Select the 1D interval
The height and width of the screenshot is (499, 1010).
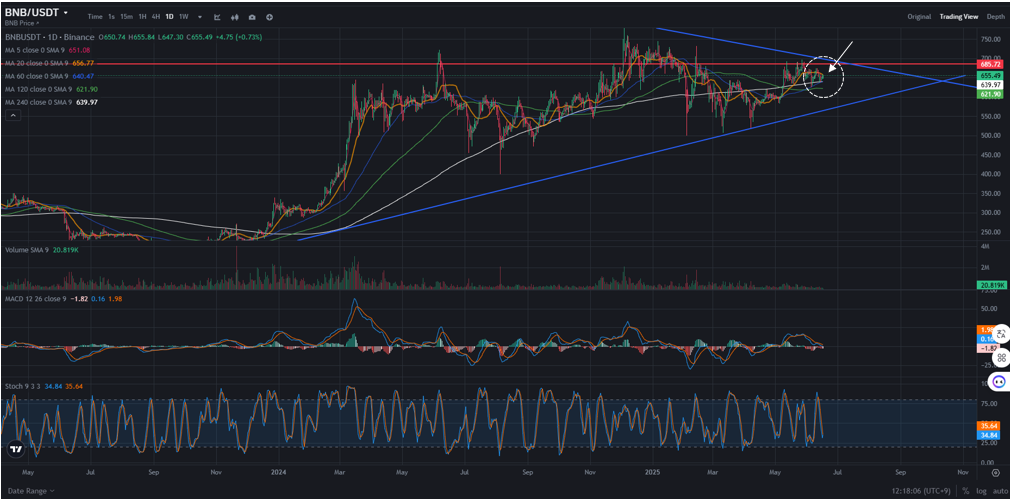tap(169, 17)
